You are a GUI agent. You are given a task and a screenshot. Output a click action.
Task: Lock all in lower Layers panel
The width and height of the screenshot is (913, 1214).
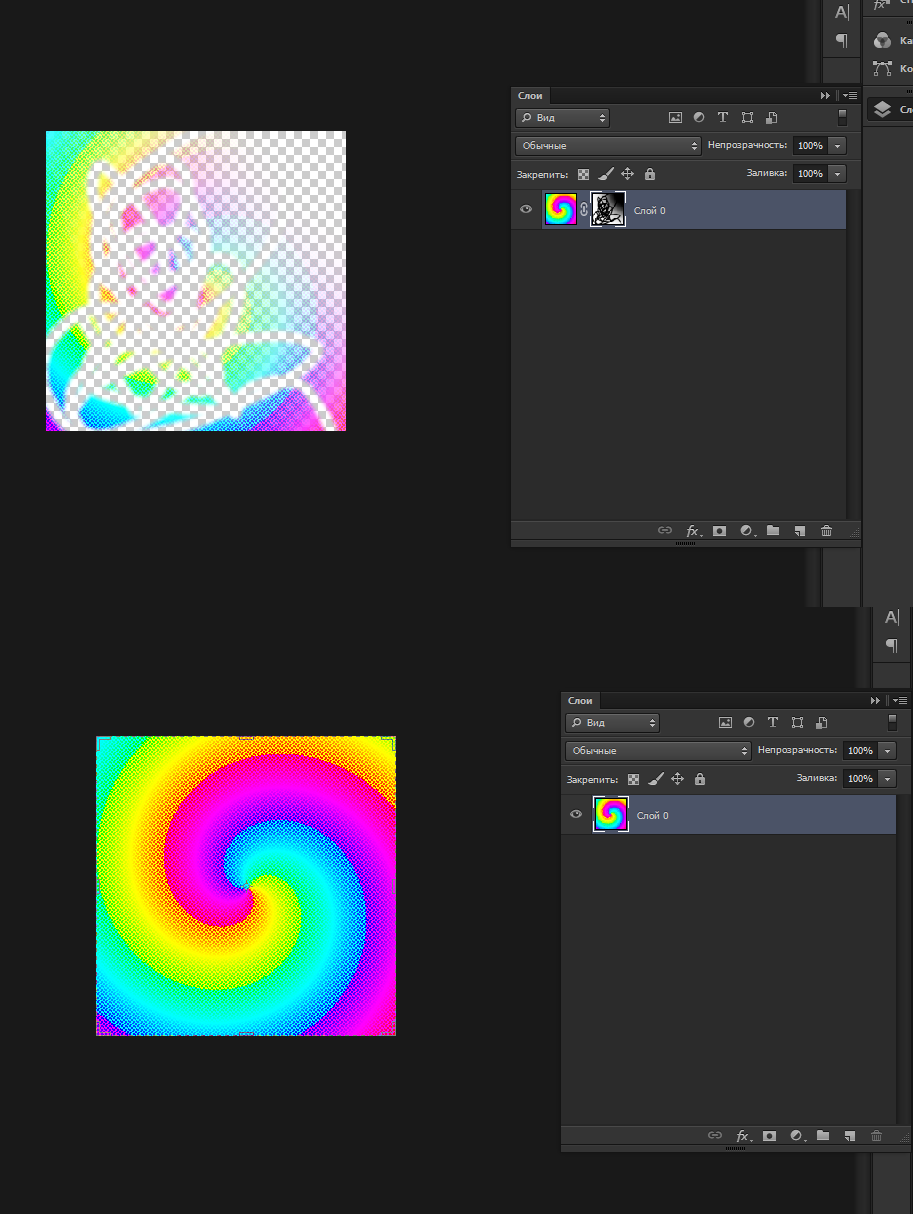click(700, 779)
